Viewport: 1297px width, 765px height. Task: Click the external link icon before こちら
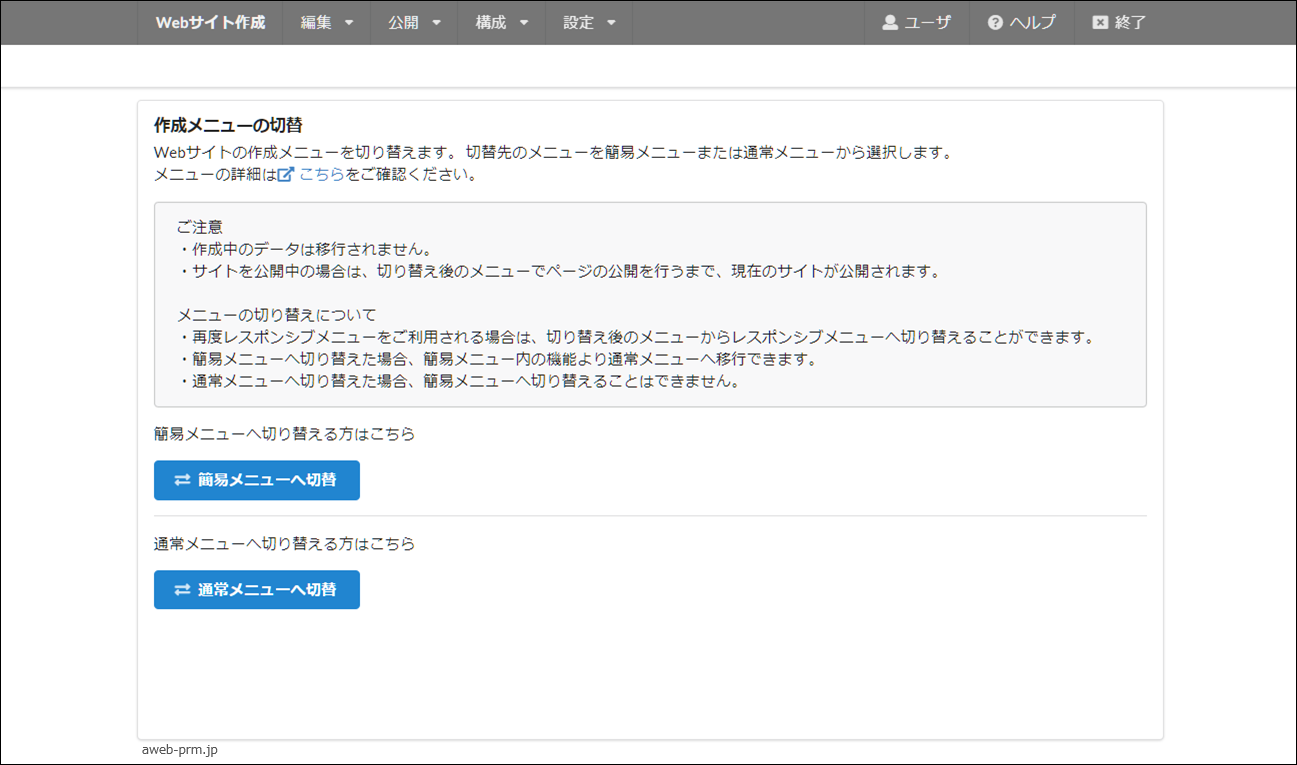click(x=285, y=175)
